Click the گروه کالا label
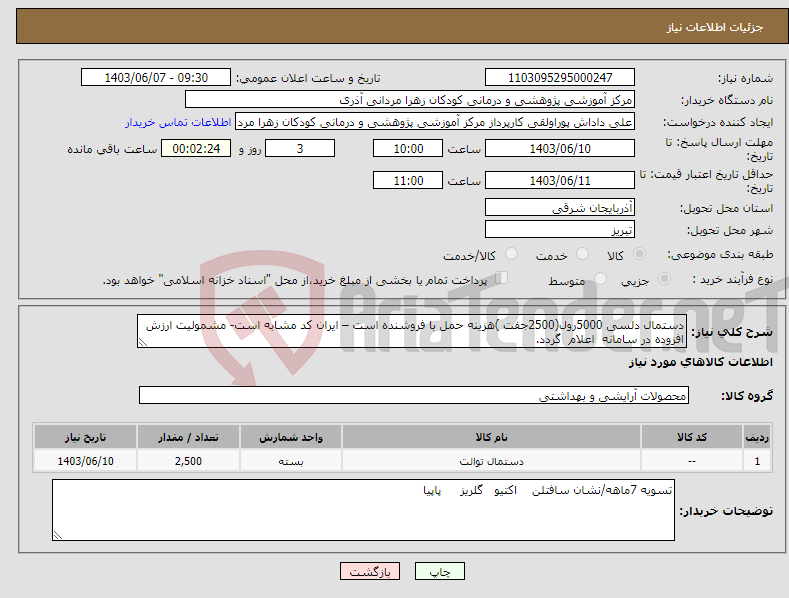Screen dimensions: 789x598 (747, 396)
